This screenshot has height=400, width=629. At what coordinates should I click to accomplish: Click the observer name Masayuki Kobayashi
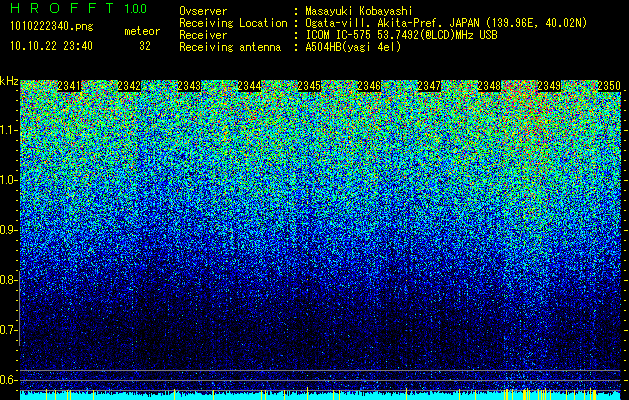[359, 12]
